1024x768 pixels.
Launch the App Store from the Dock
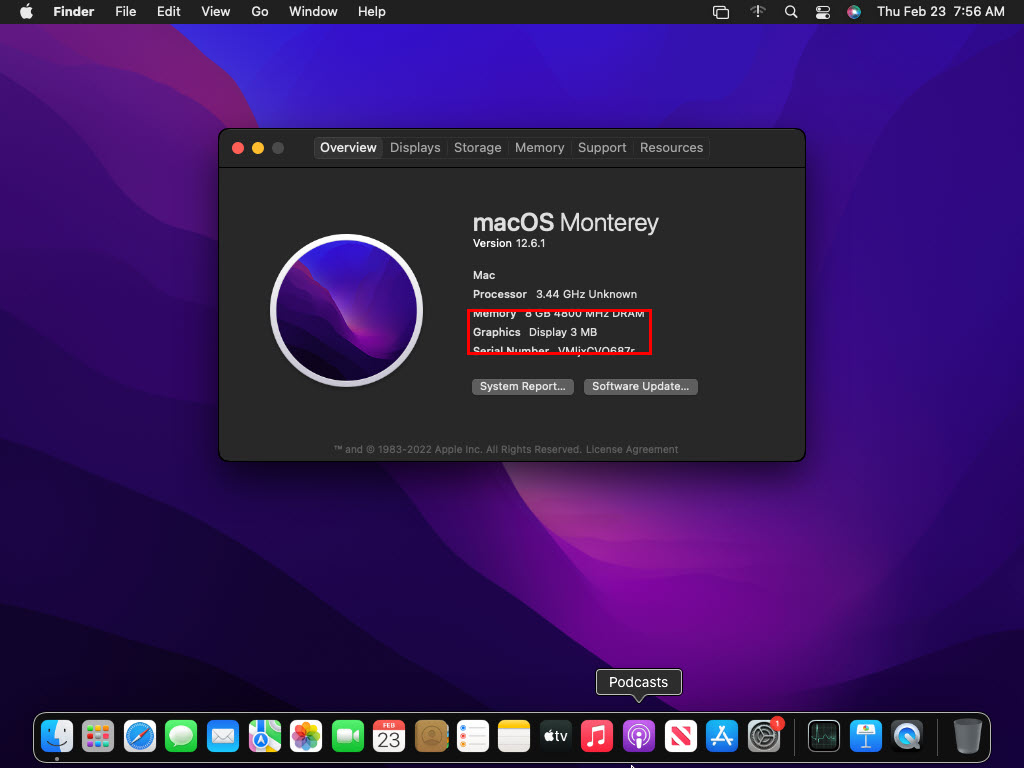(722, 737)
